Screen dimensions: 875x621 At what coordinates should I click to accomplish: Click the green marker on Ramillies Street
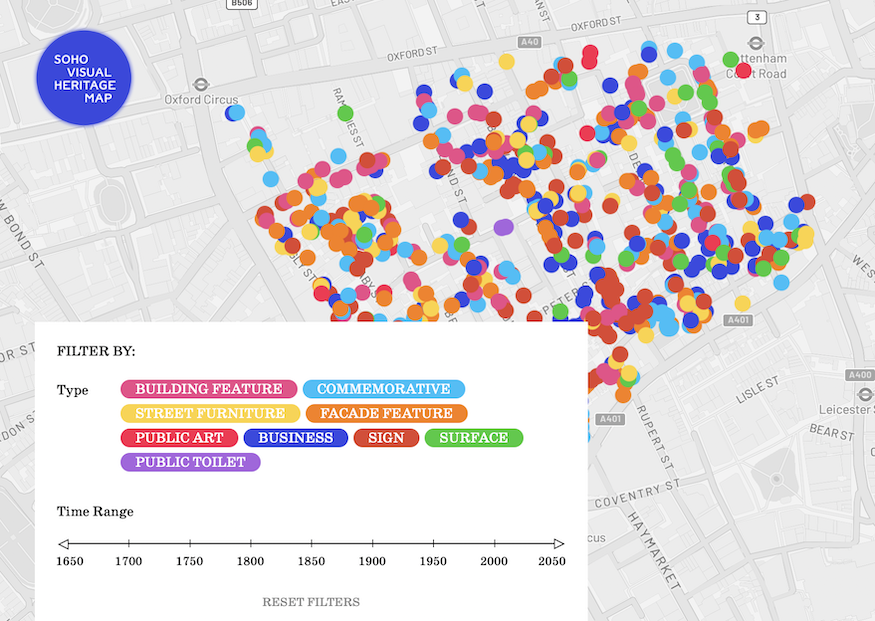[x=345, y=113]
